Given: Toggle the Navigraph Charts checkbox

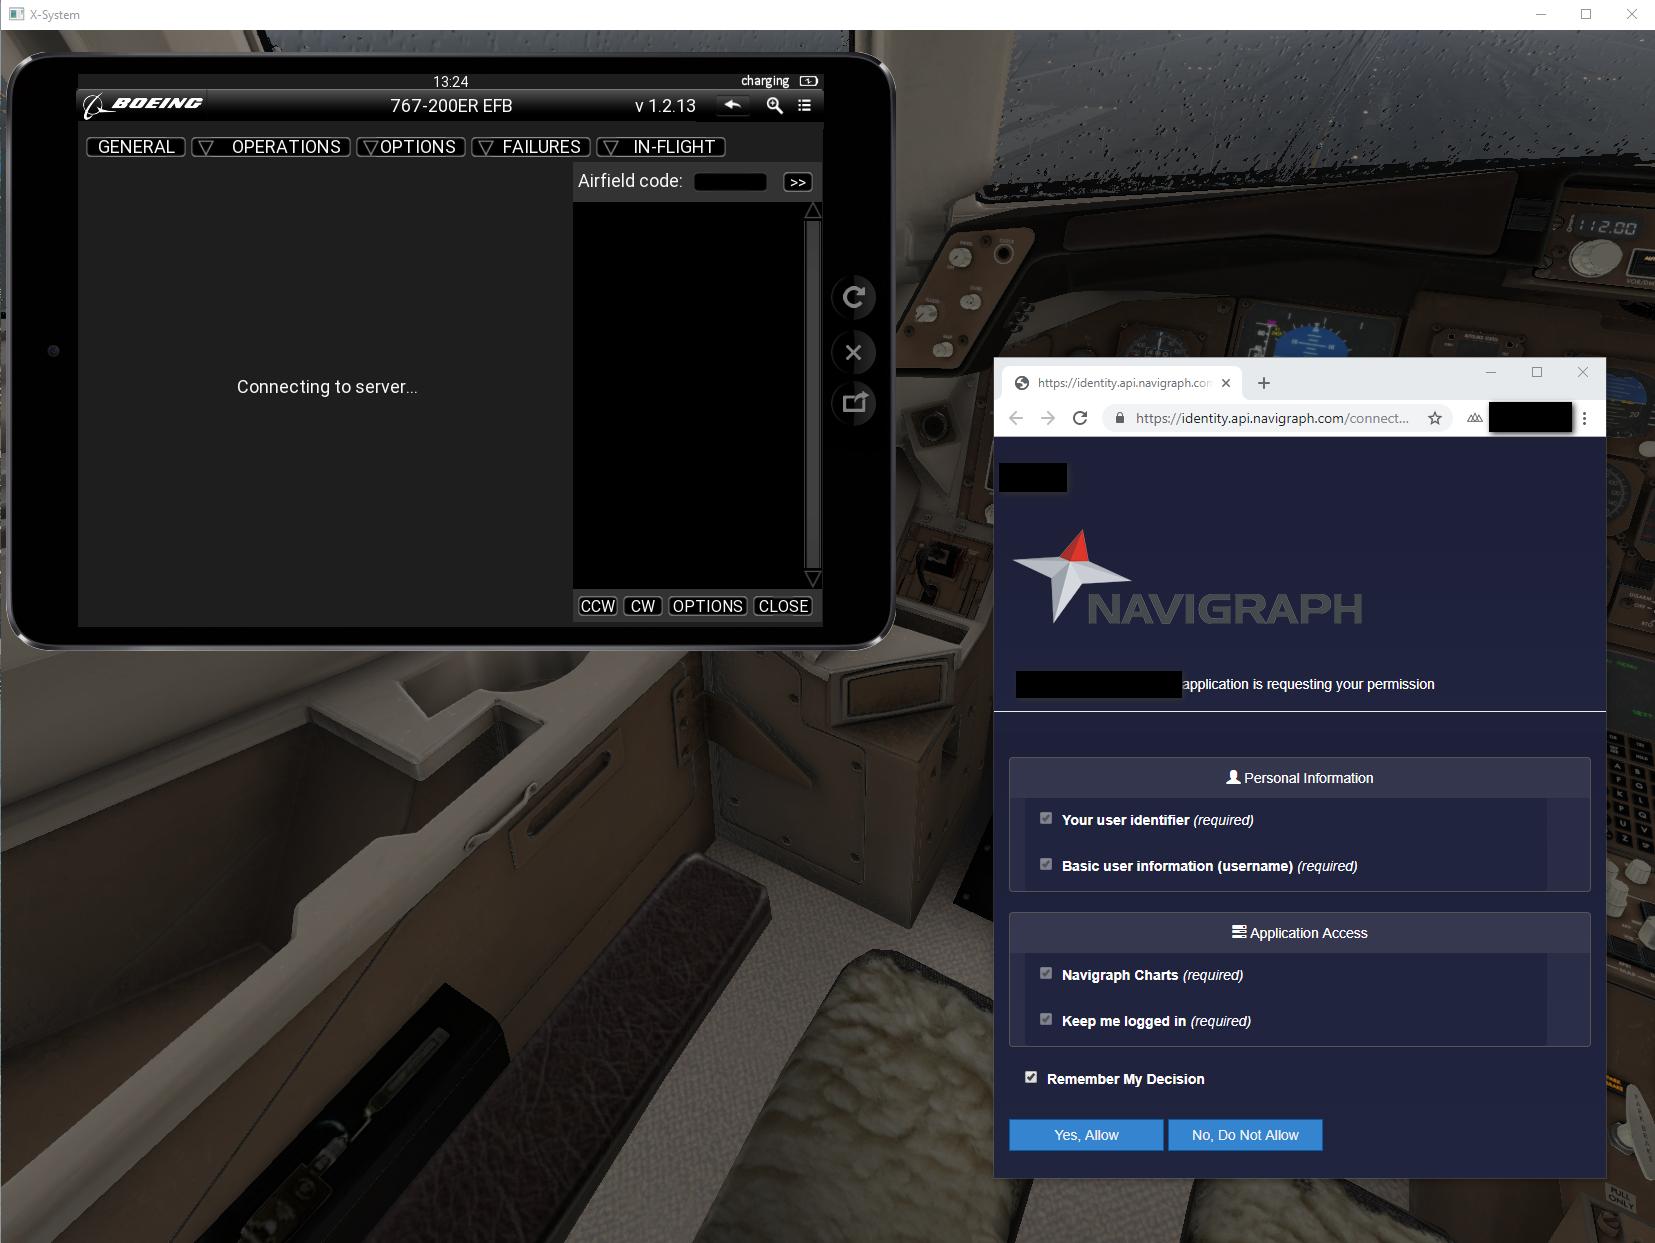Looking at the screenshot, I should (1046, 973).
